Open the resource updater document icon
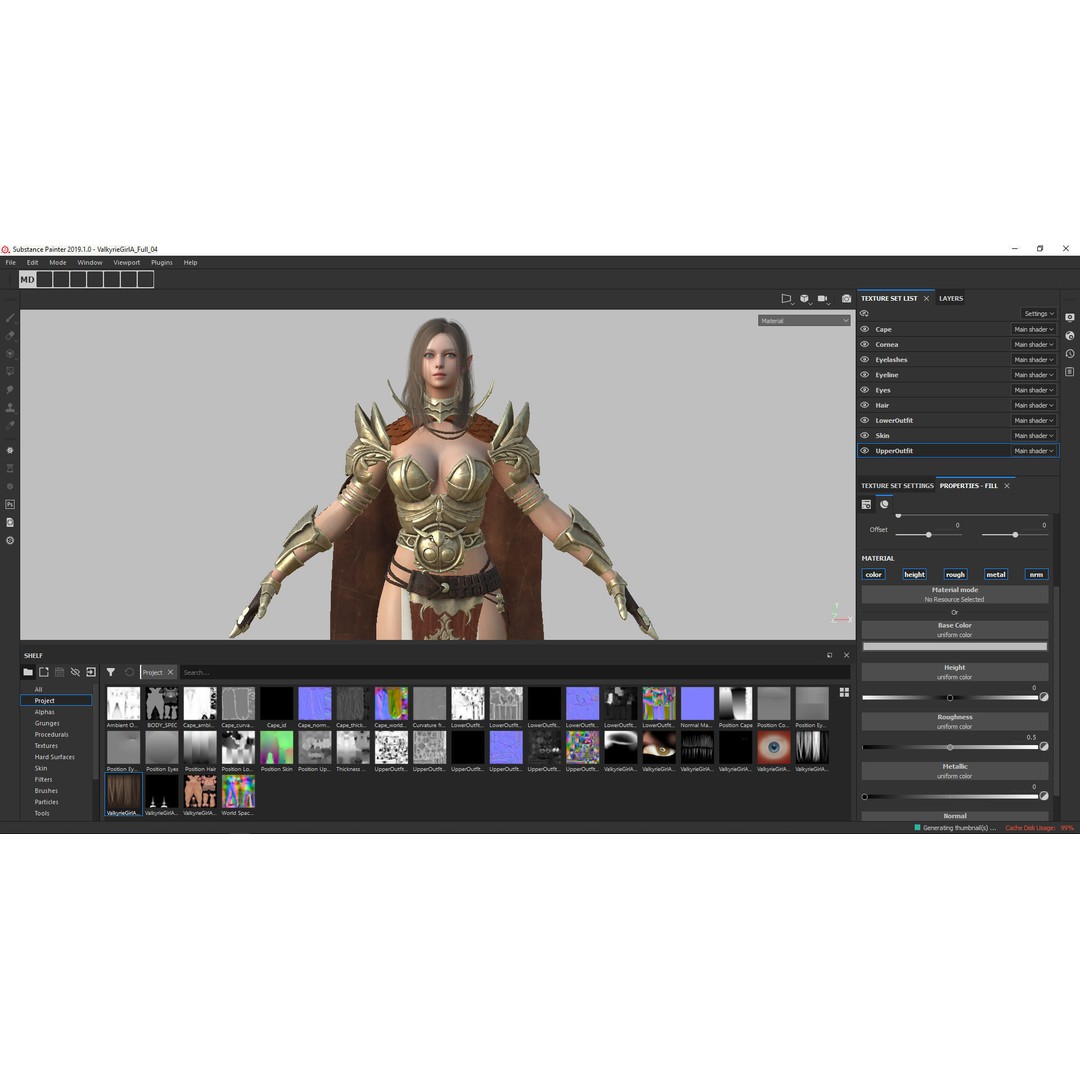This screenshot has height=1080, width=1080. click(10, 522)
